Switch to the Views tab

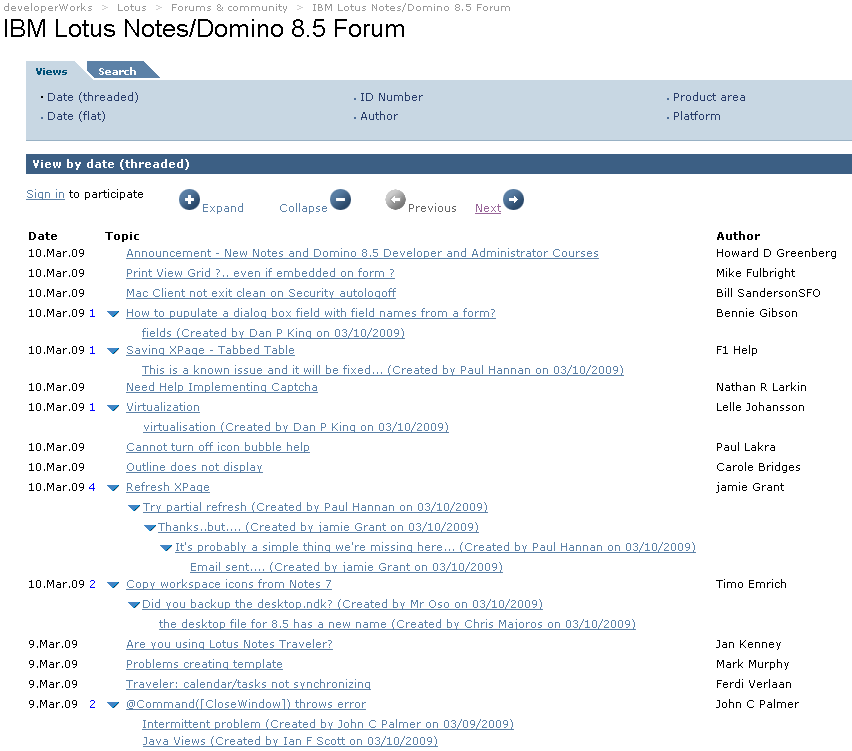[52, 71]
